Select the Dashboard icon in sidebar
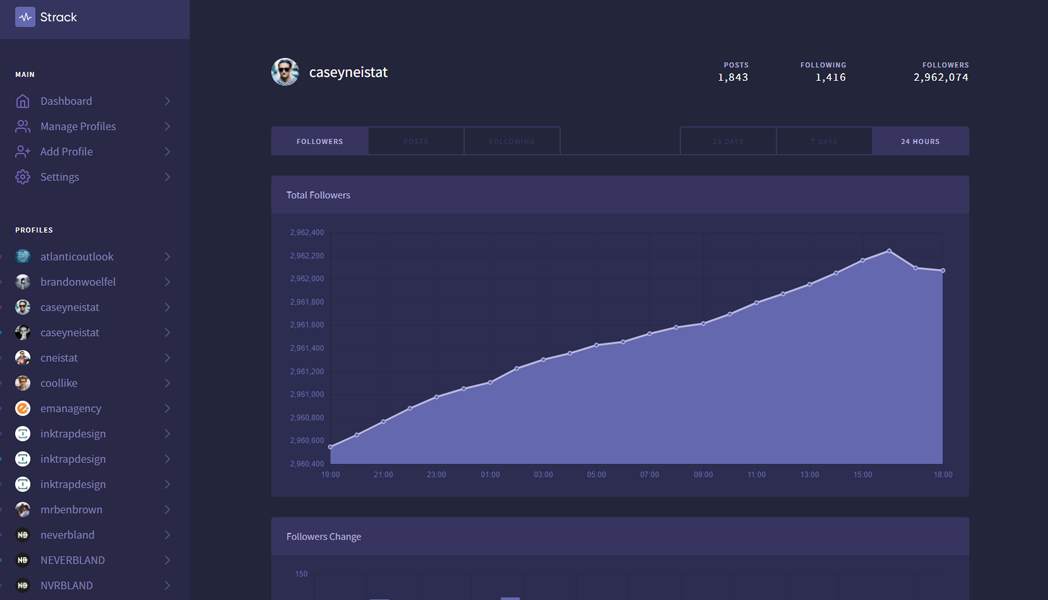Viewport: 1048px width, 600px height. [x=23, y=100]
